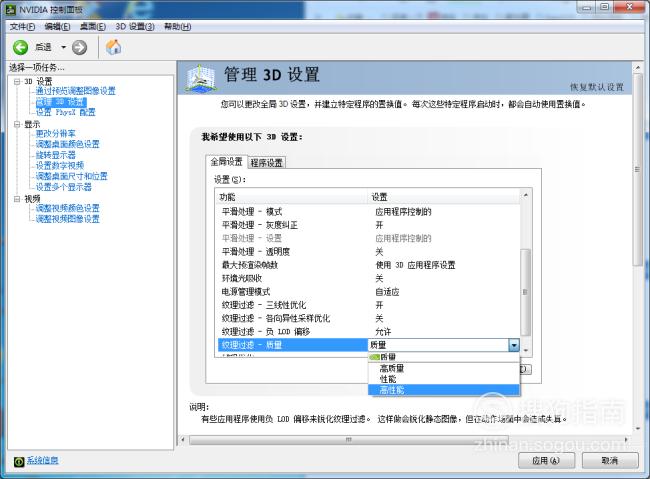650x479 pixels.
Task: Click the Forward arrow icon
Action: [x=79, y=47]
